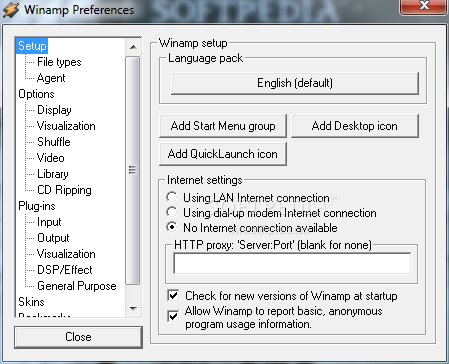Viewport: 449px width, 364px height.
Task: Open Input plug-ins page
Action: [49, 222]
